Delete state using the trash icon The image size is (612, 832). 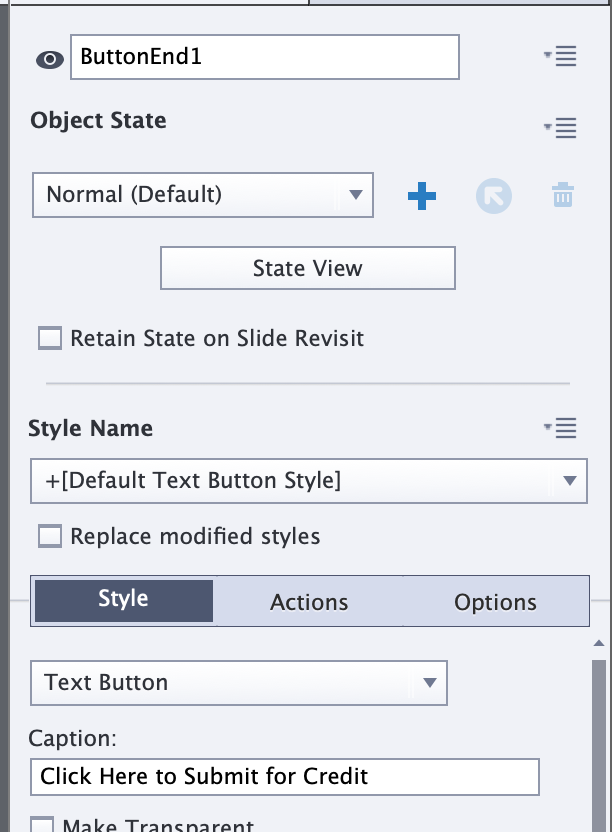pos(563,195)
